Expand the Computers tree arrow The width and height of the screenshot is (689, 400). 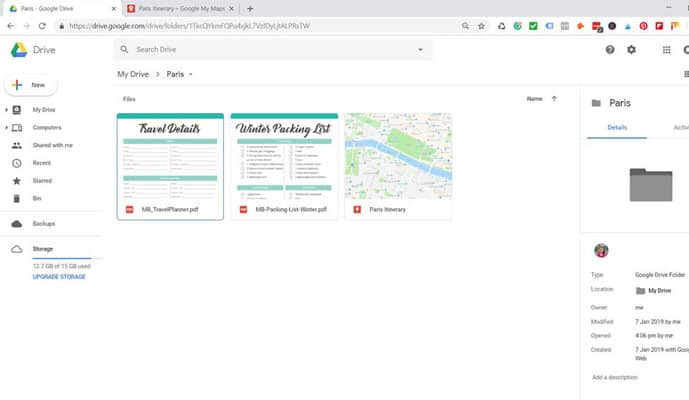tap(6, 127)
